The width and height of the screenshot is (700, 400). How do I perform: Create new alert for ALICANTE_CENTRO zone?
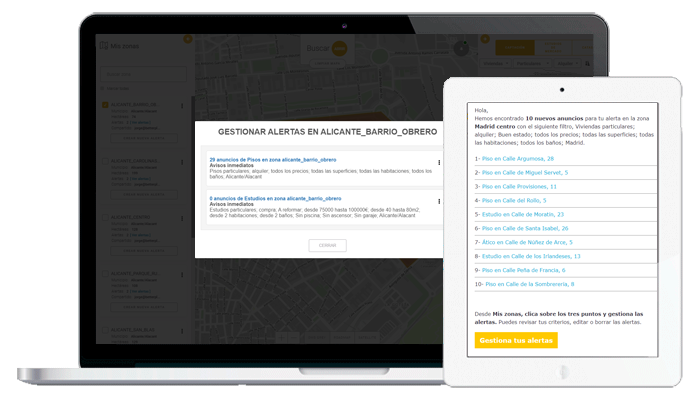pos(144,251)
